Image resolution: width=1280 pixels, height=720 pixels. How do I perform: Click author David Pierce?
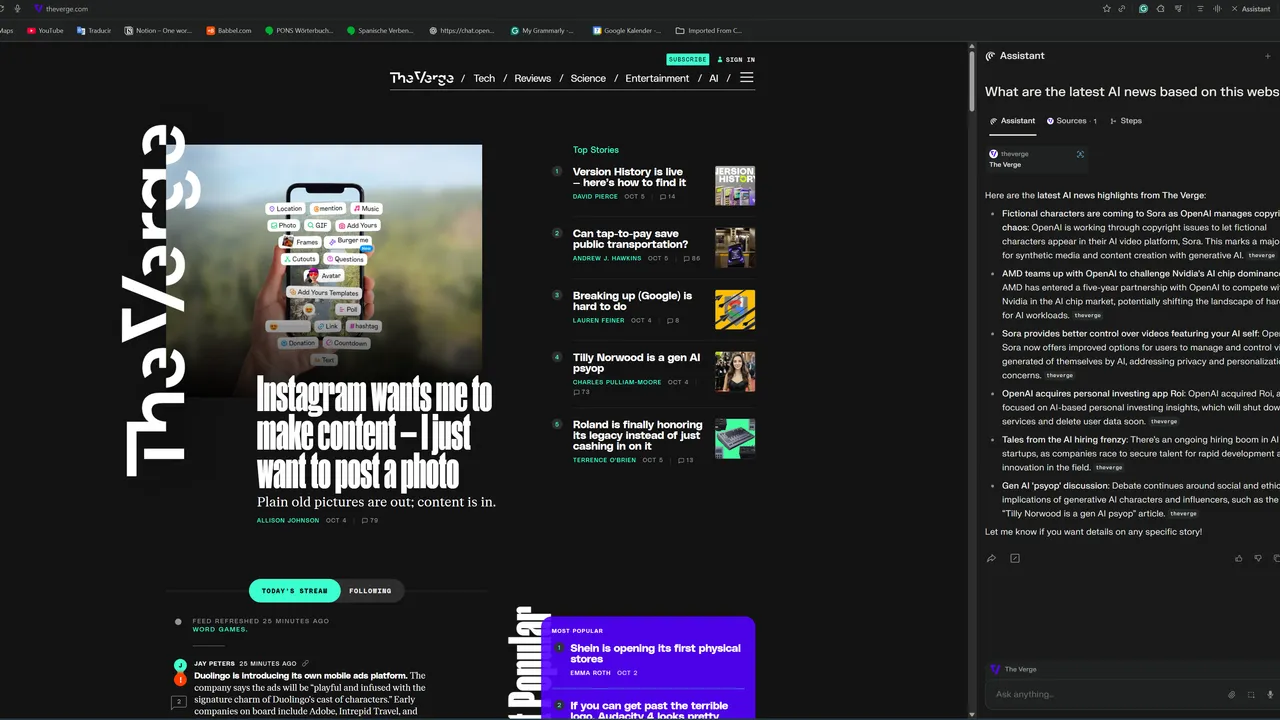(595, 197)
